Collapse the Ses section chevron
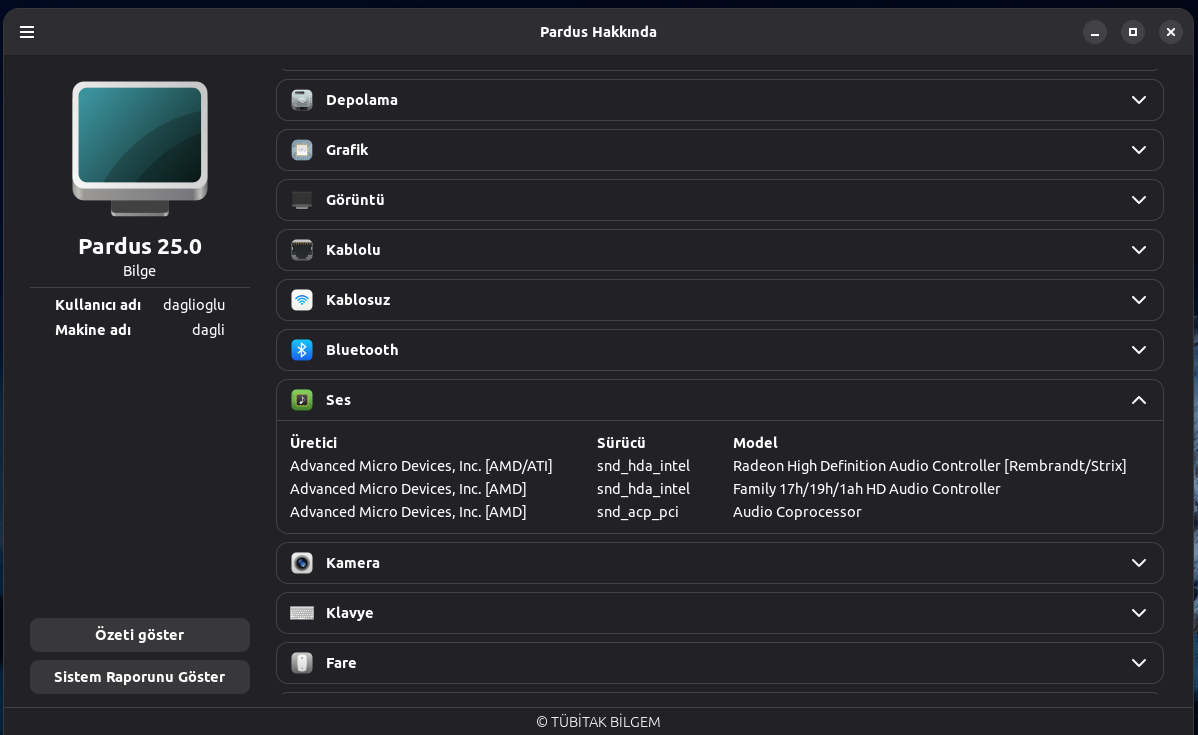The width and height of the screenshot is (1198, 735). [x=1138, y=400]
